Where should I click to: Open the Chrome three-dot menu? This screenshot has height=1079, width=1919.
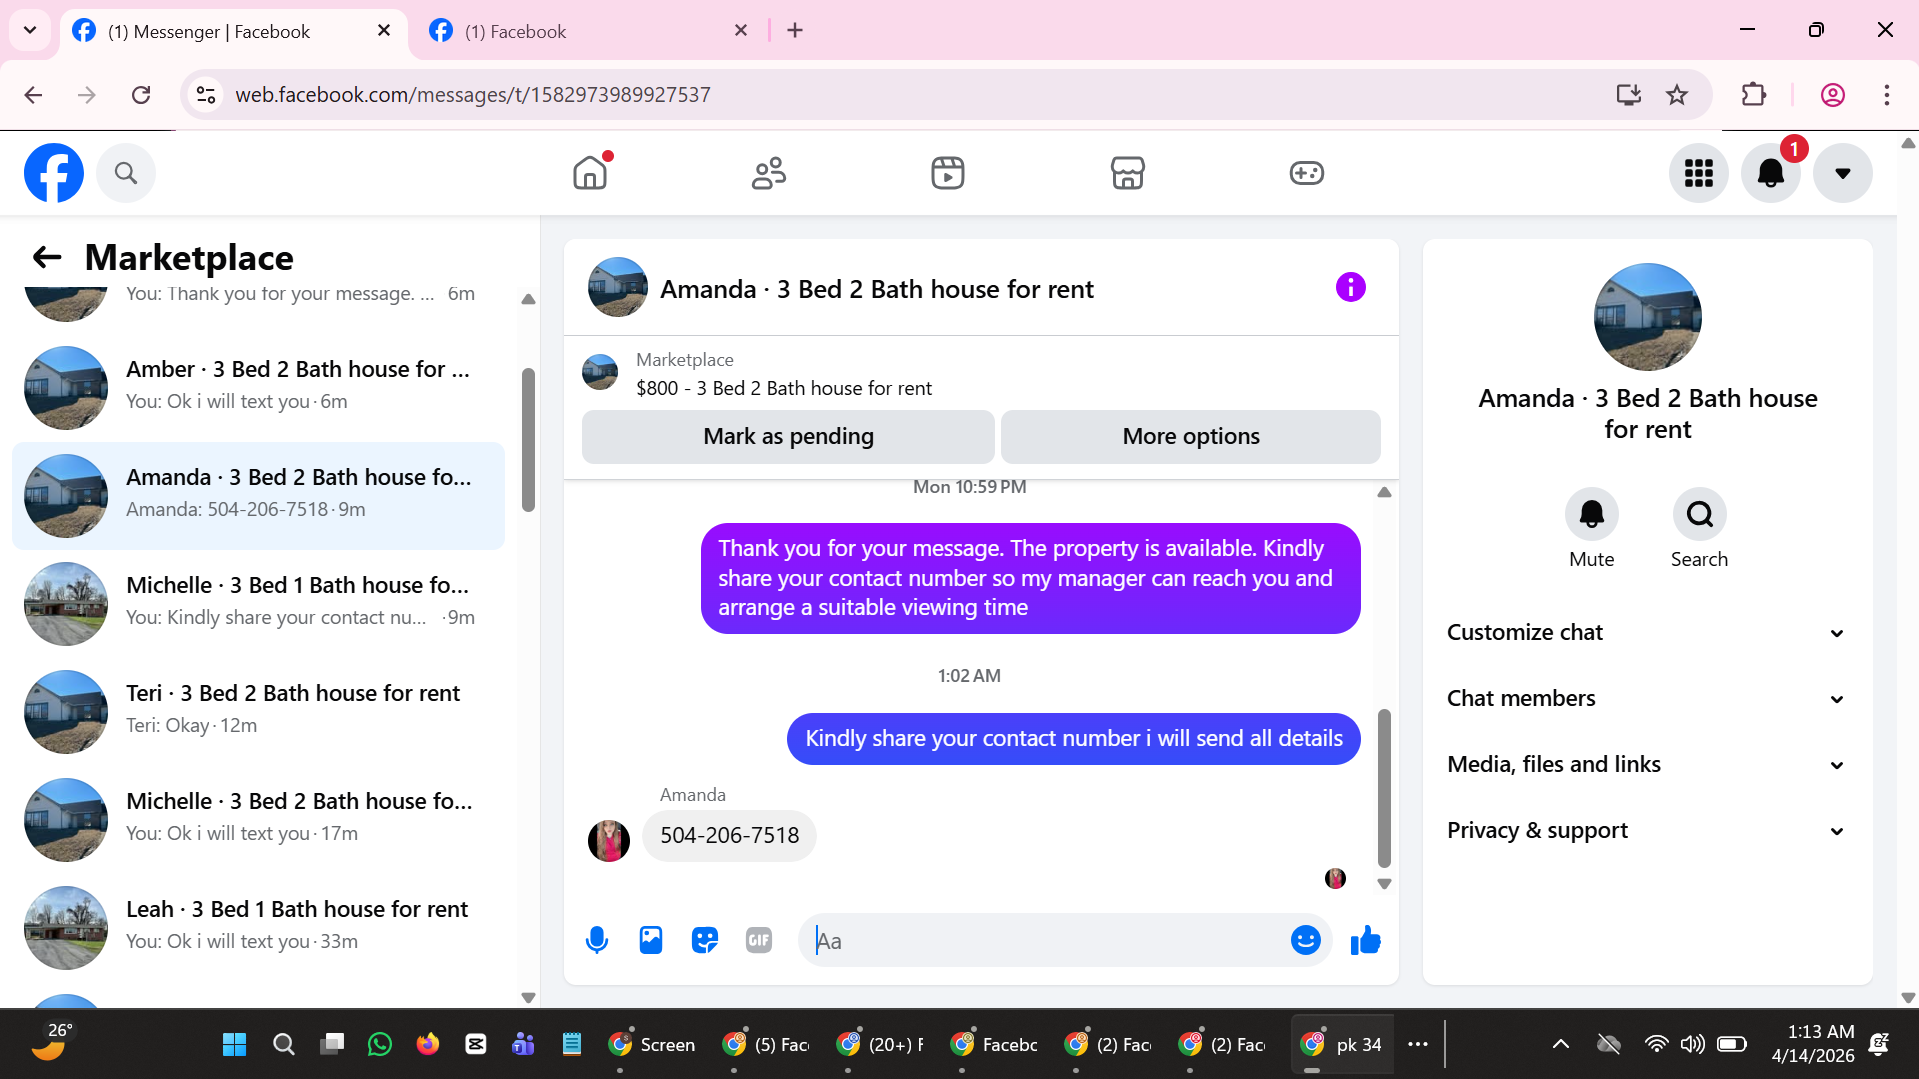tap(1886, 95)
